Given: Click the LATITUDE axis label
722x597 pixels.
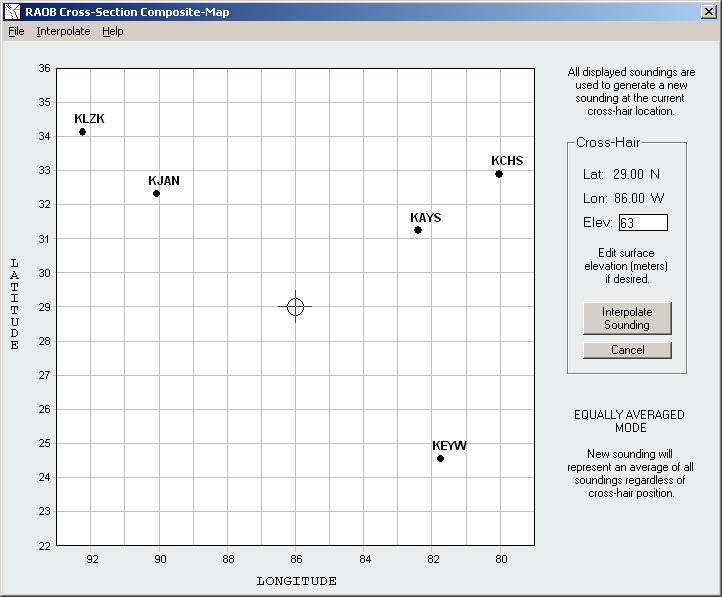Looking at the screenshot, I should [15, 304].
